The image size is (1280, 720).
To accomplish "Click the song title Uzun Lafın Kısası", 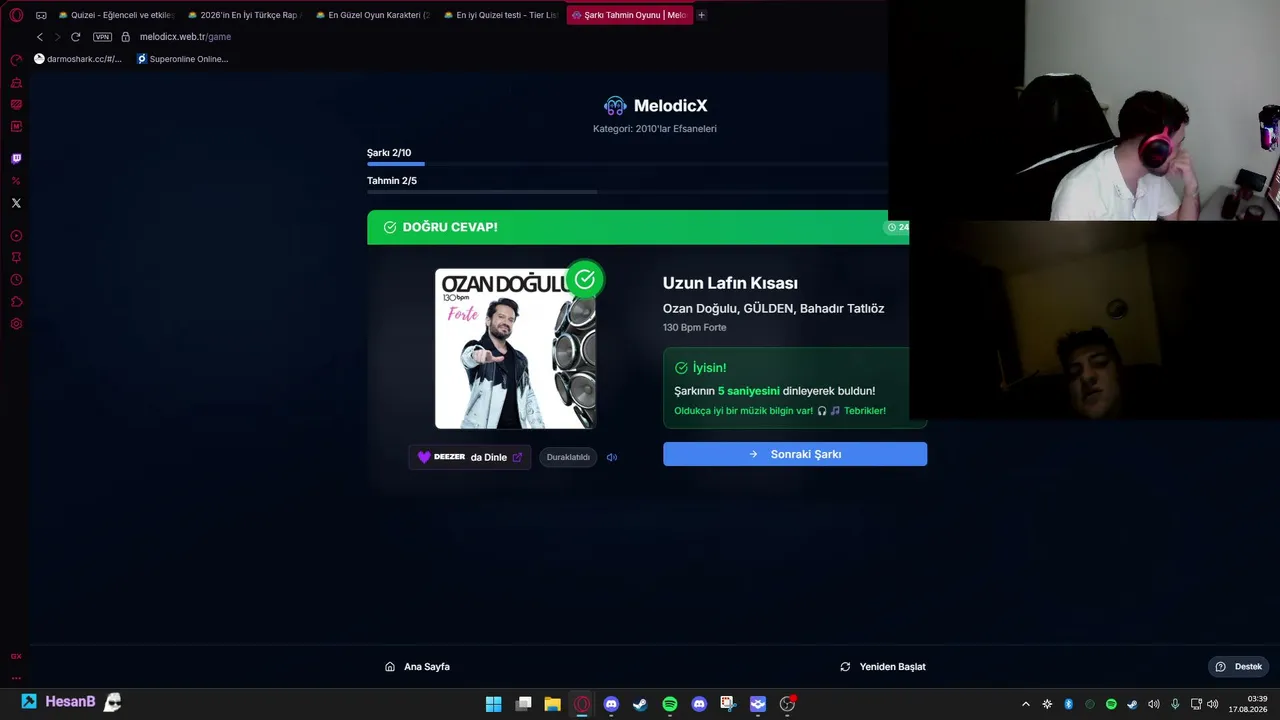I will pos(730,283).
